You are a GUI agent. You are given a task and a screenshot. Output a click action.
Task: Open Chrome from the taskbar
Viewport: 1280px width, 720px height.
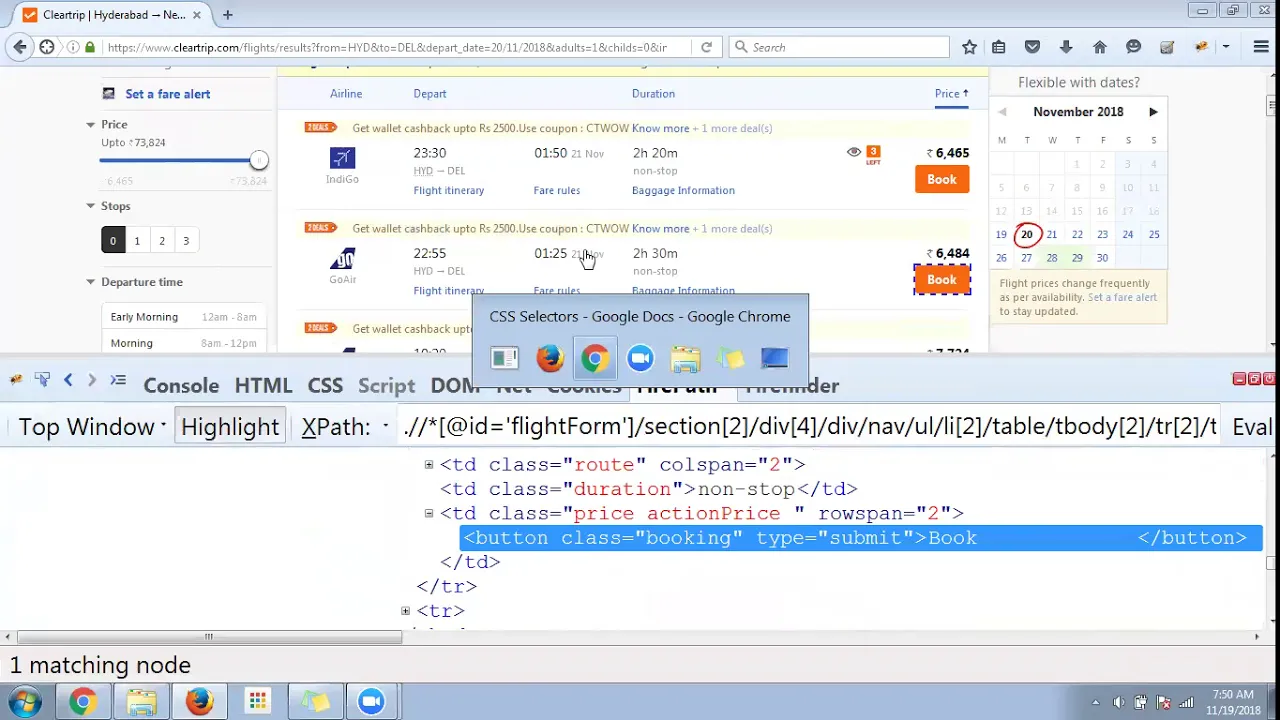83,702
